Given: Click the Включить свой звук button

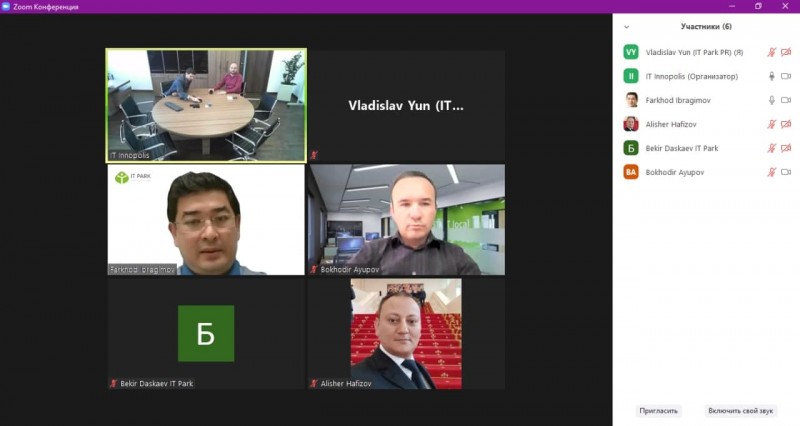Looking at the screenshot, I should pos(740,411).
